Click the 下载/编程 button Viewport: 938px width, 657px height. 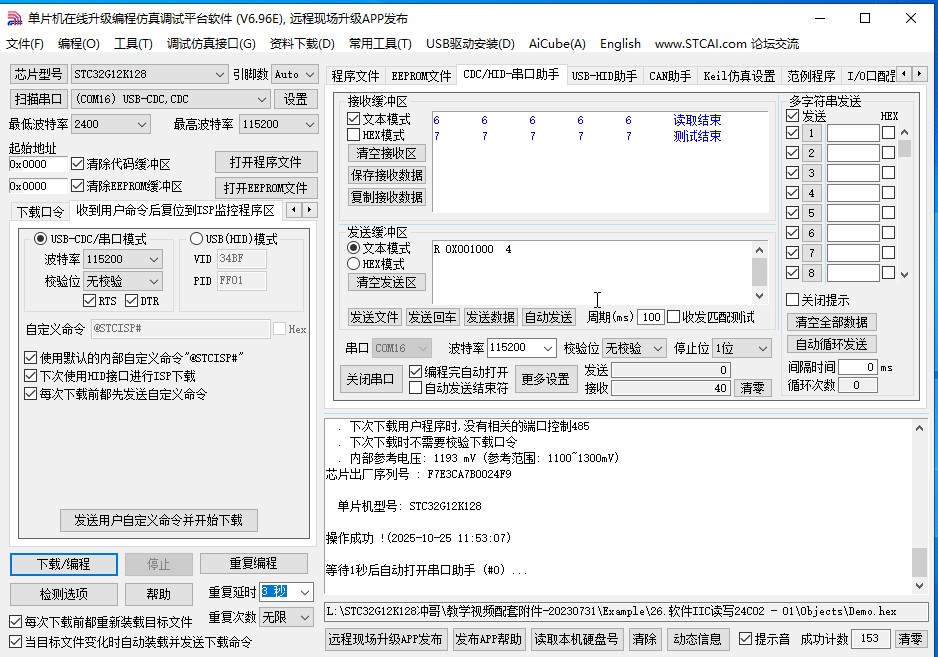64,563
